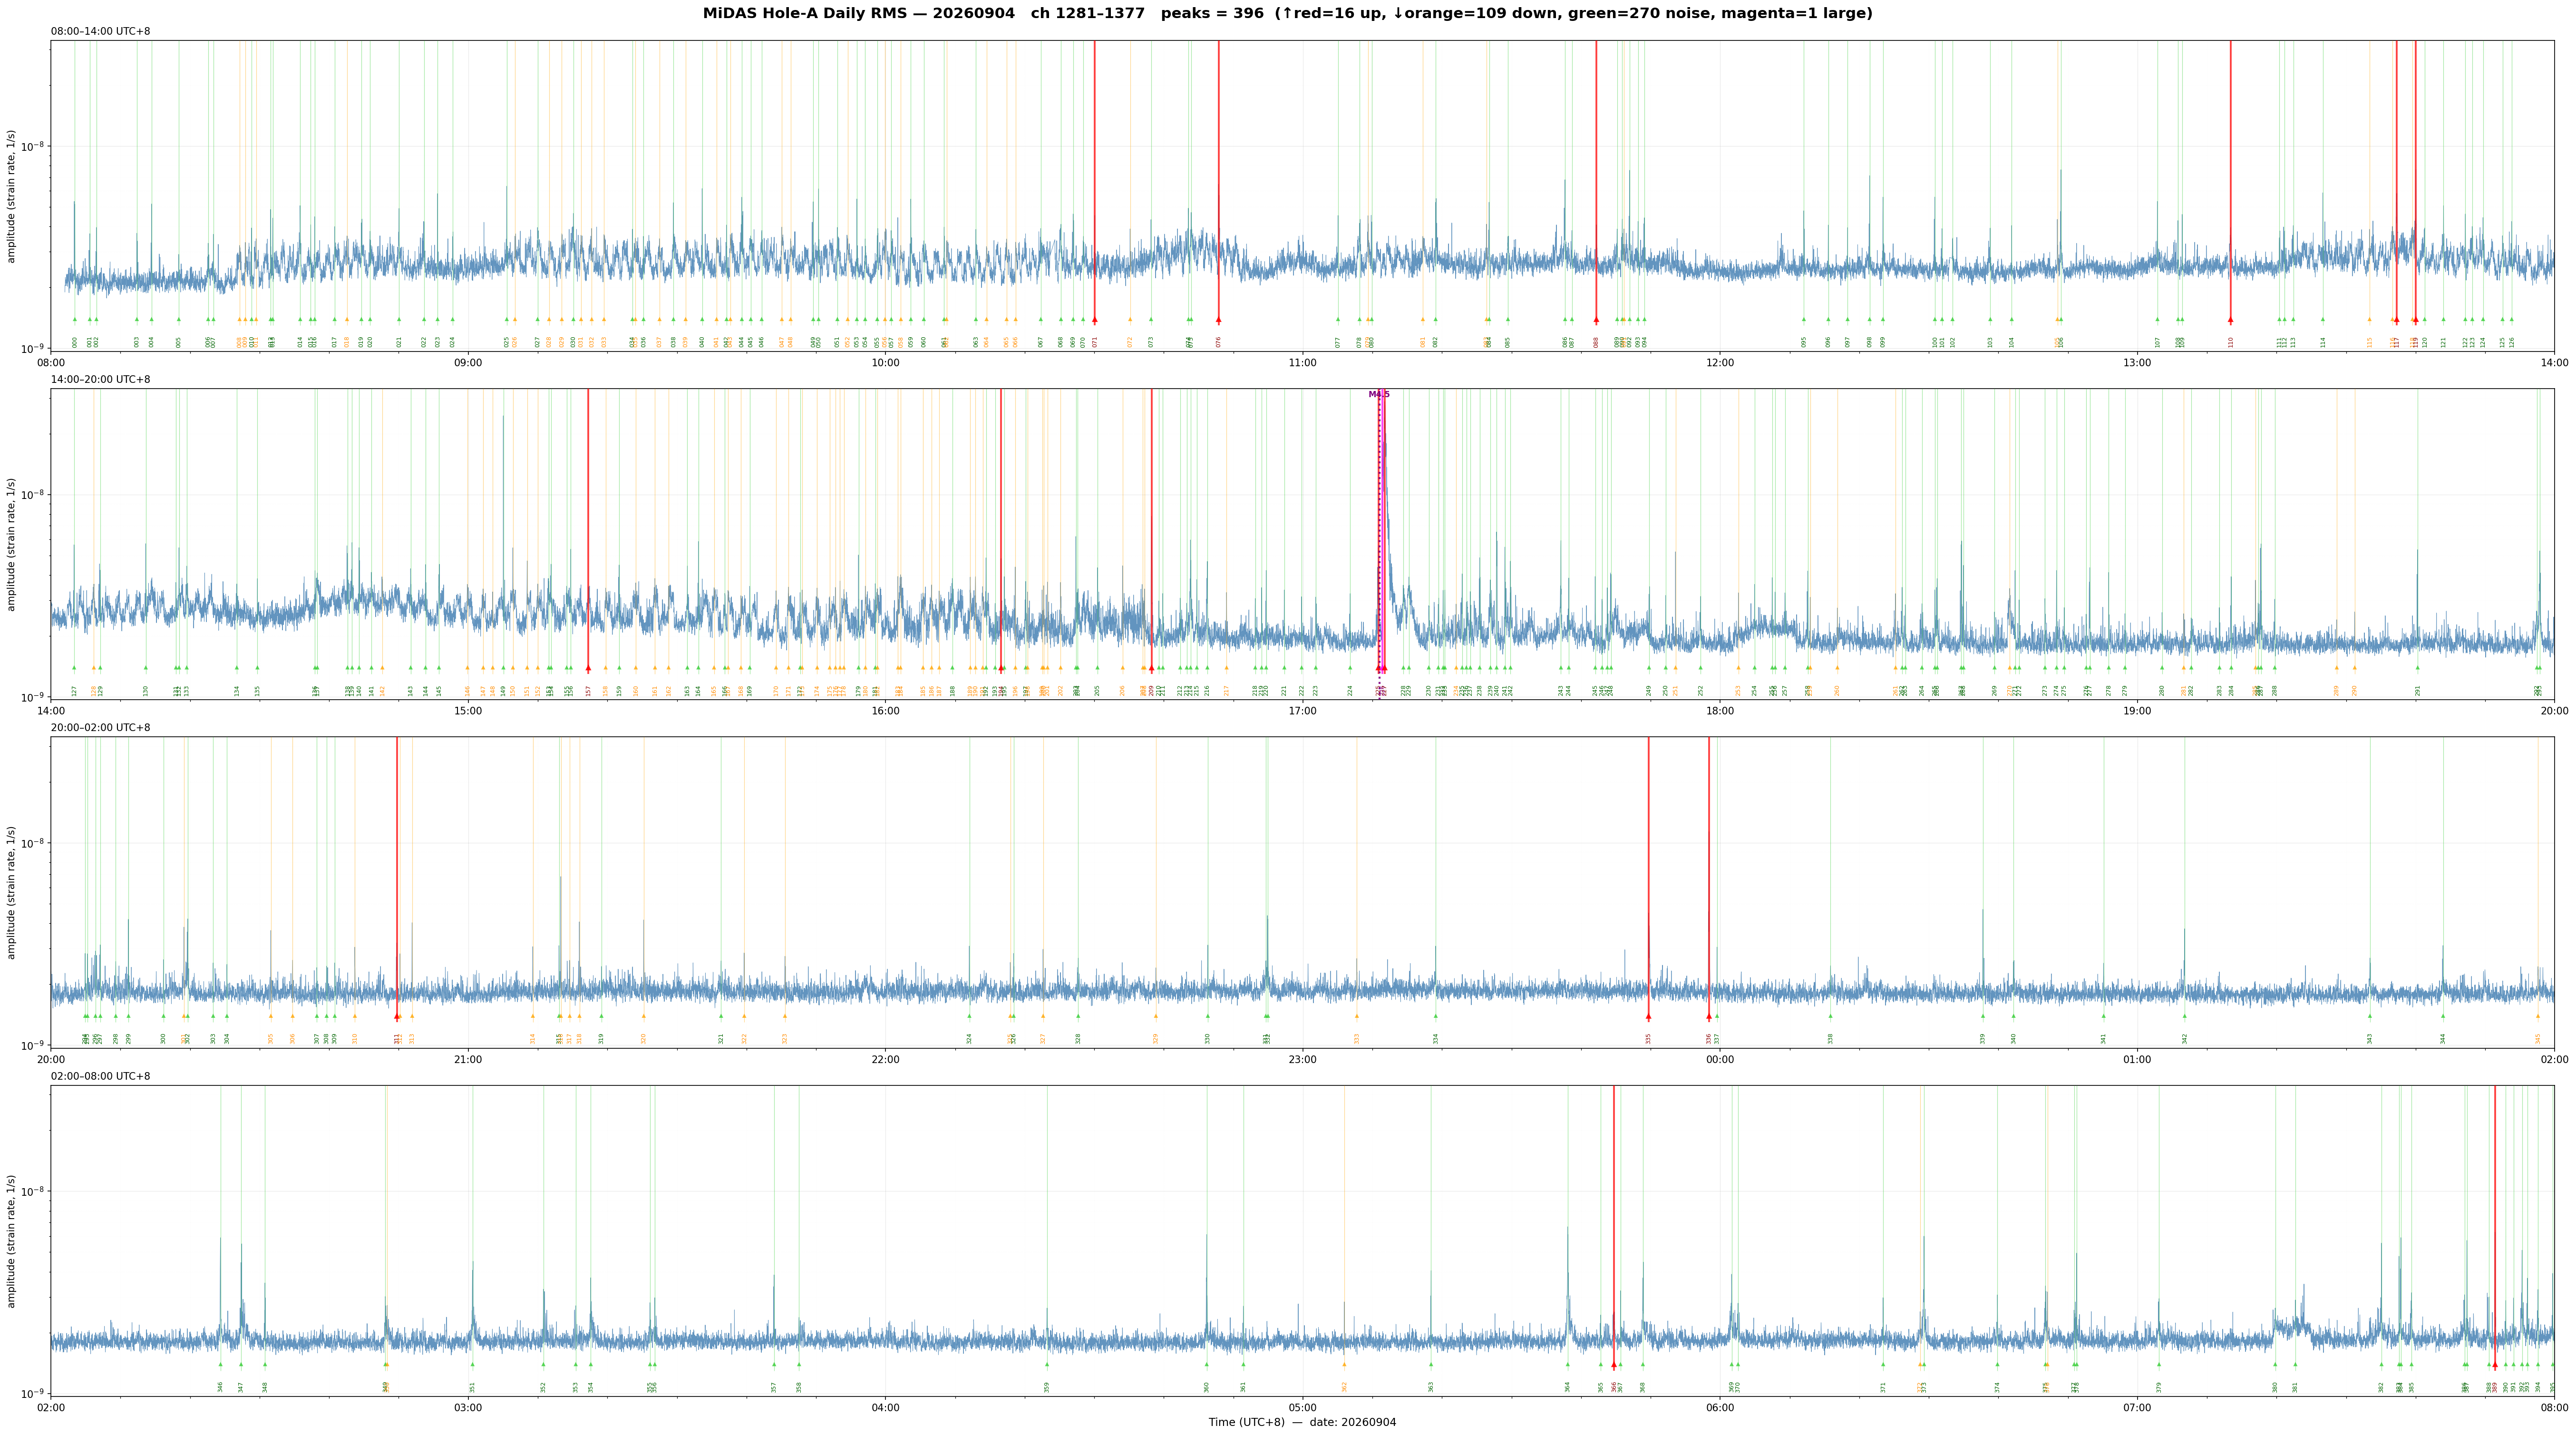This screenshot has height=1435, width=2576.
Task: Select the "02:00–08:00 UTC+8" panel title
Action: coord(101,1076)
